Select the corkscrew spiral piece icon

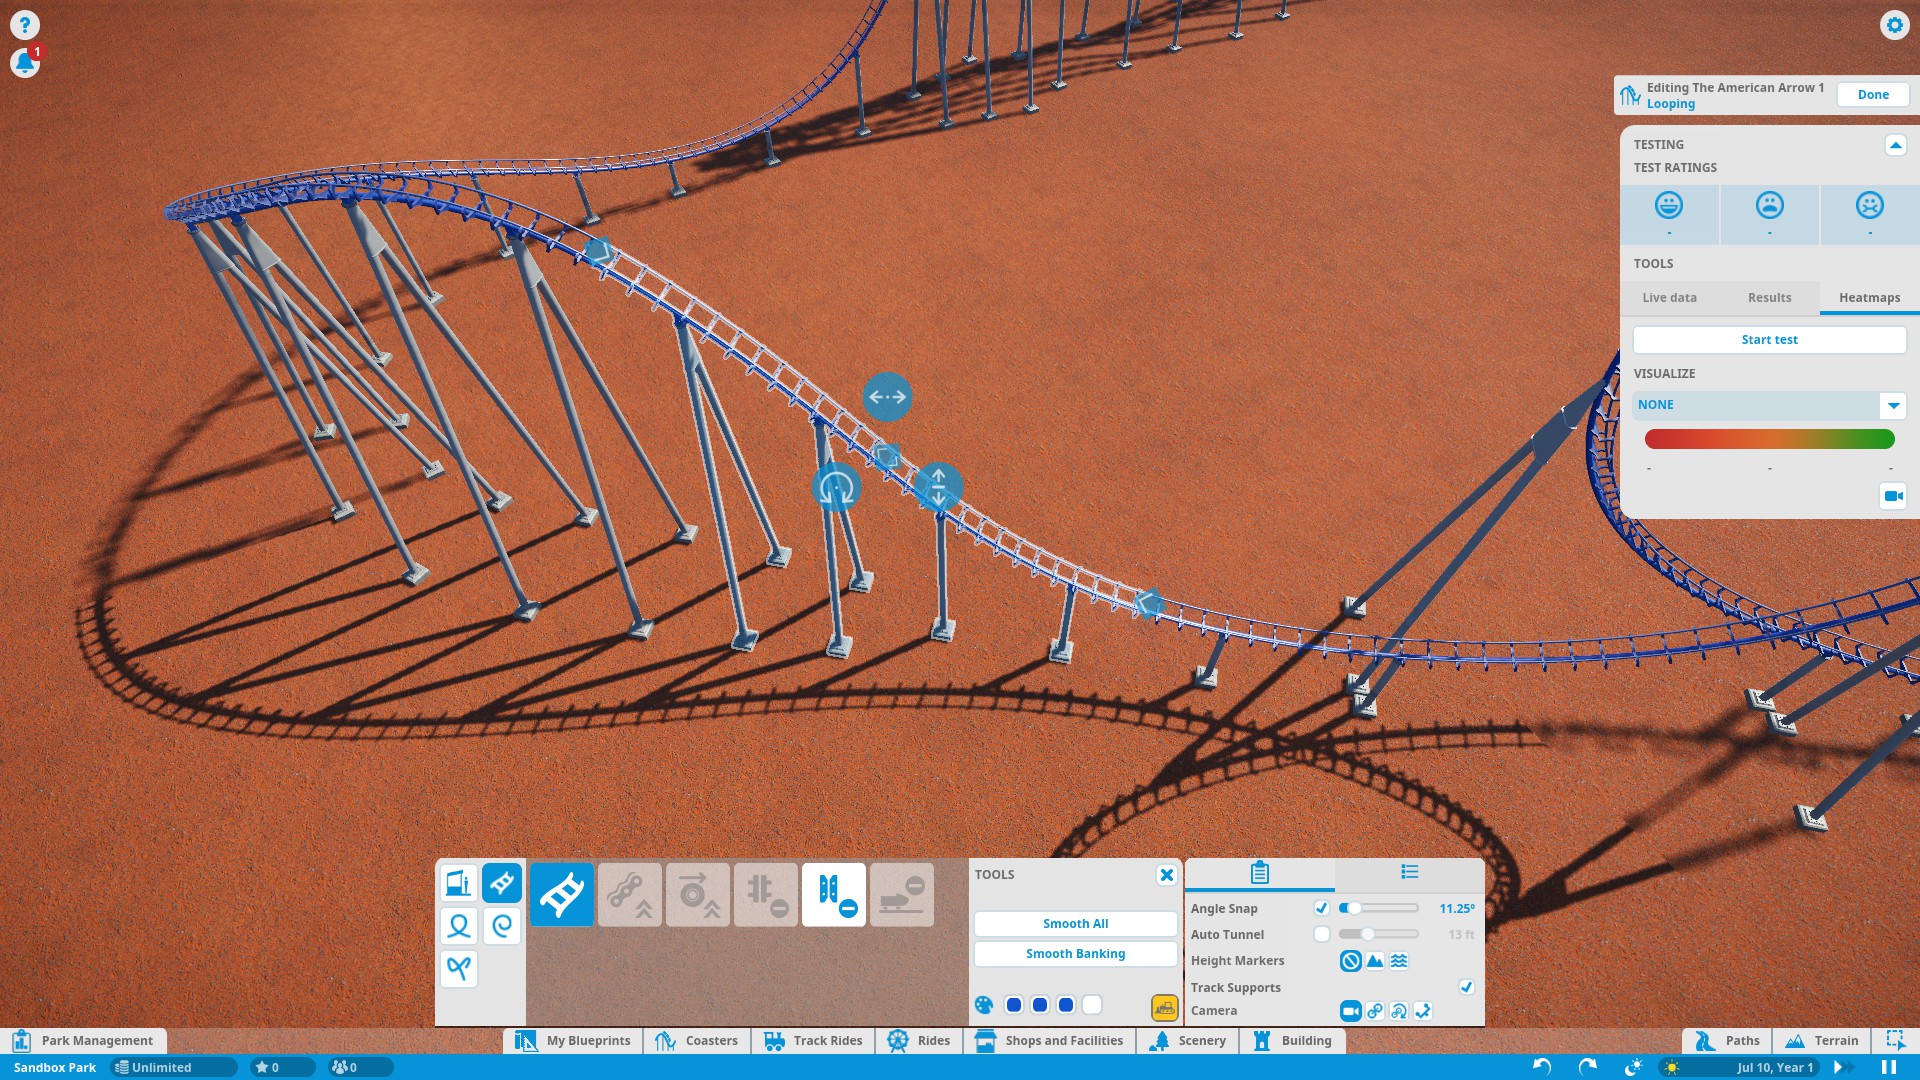[502, 926]
